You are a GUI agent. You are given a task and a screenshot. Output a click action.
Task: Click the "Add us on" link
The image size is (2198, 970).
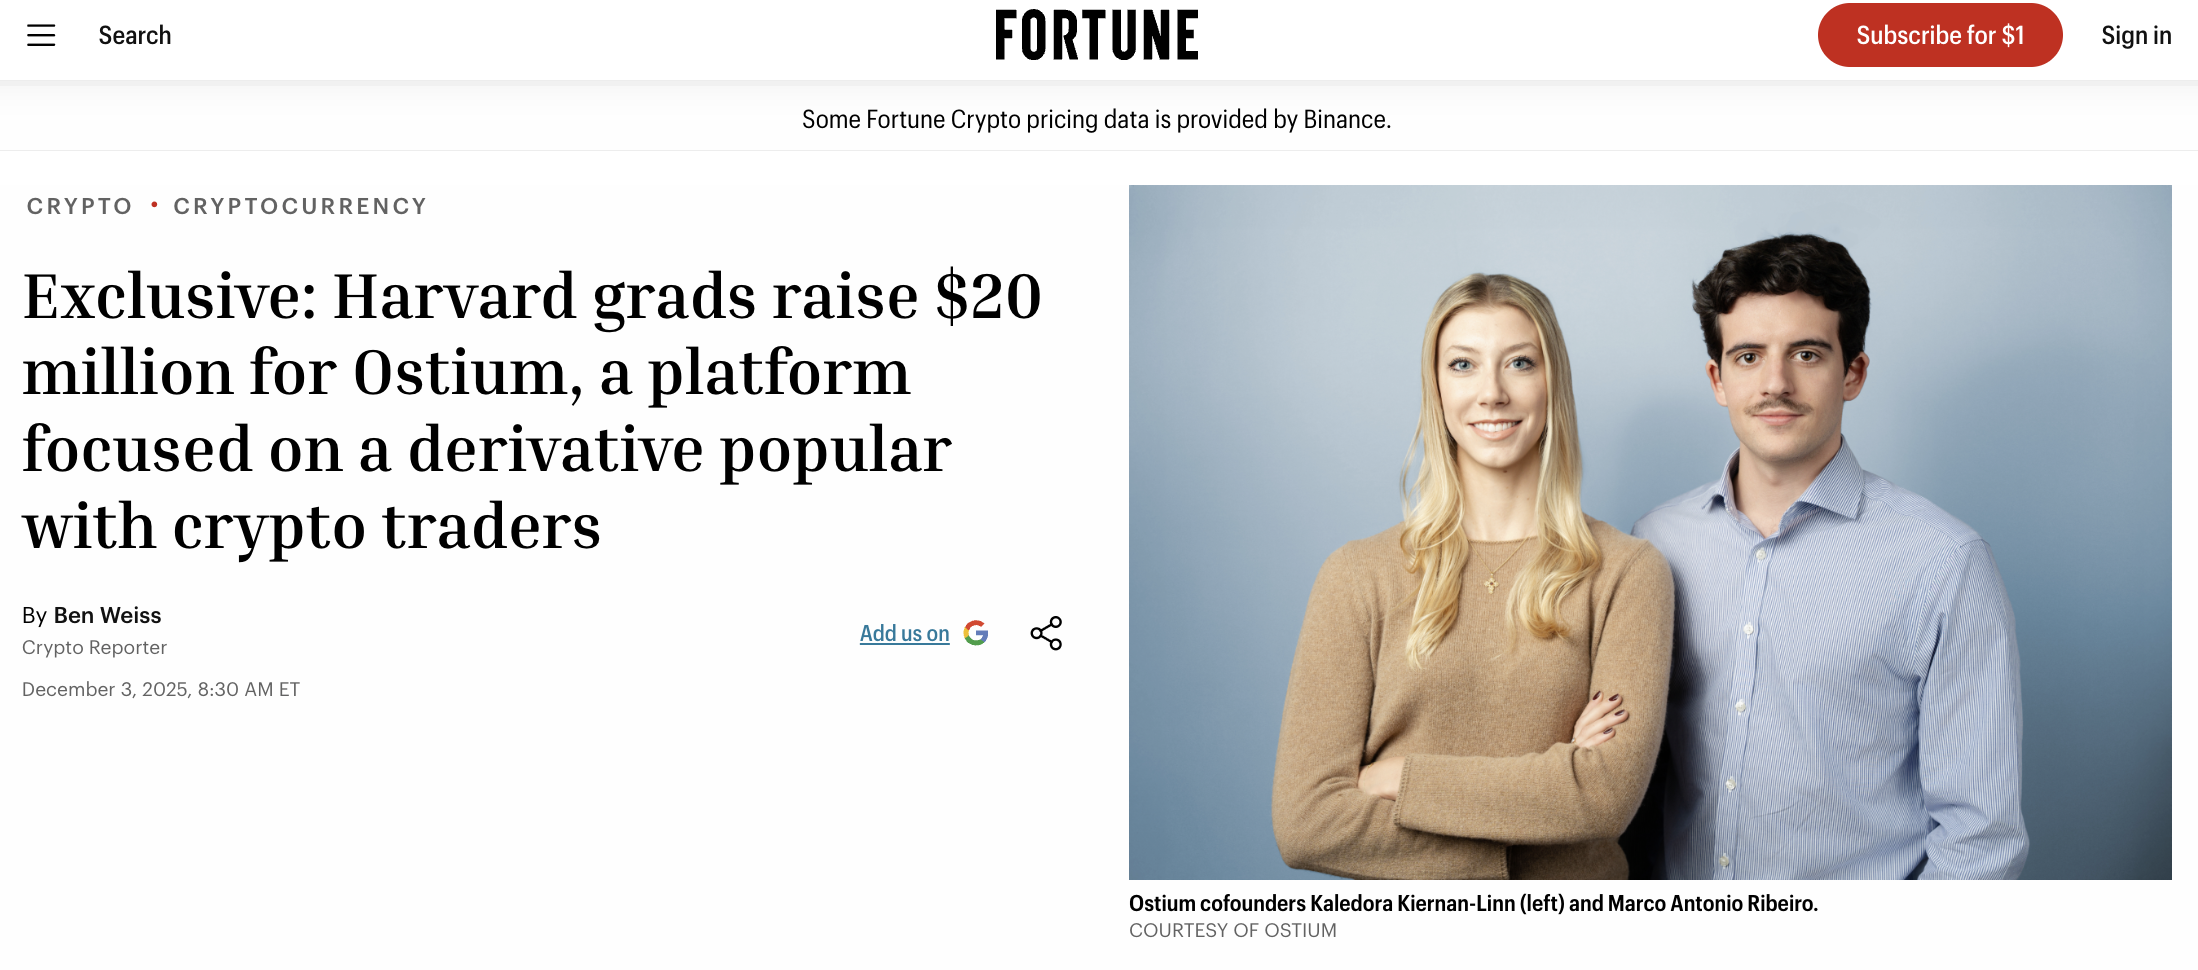pos(904,633)
